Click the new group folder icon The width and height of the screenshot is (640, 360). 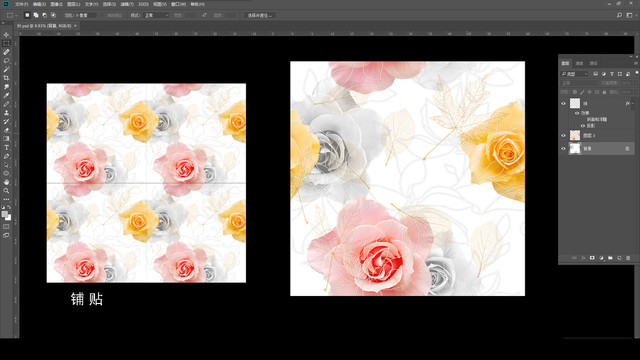[x=610, y=258]
